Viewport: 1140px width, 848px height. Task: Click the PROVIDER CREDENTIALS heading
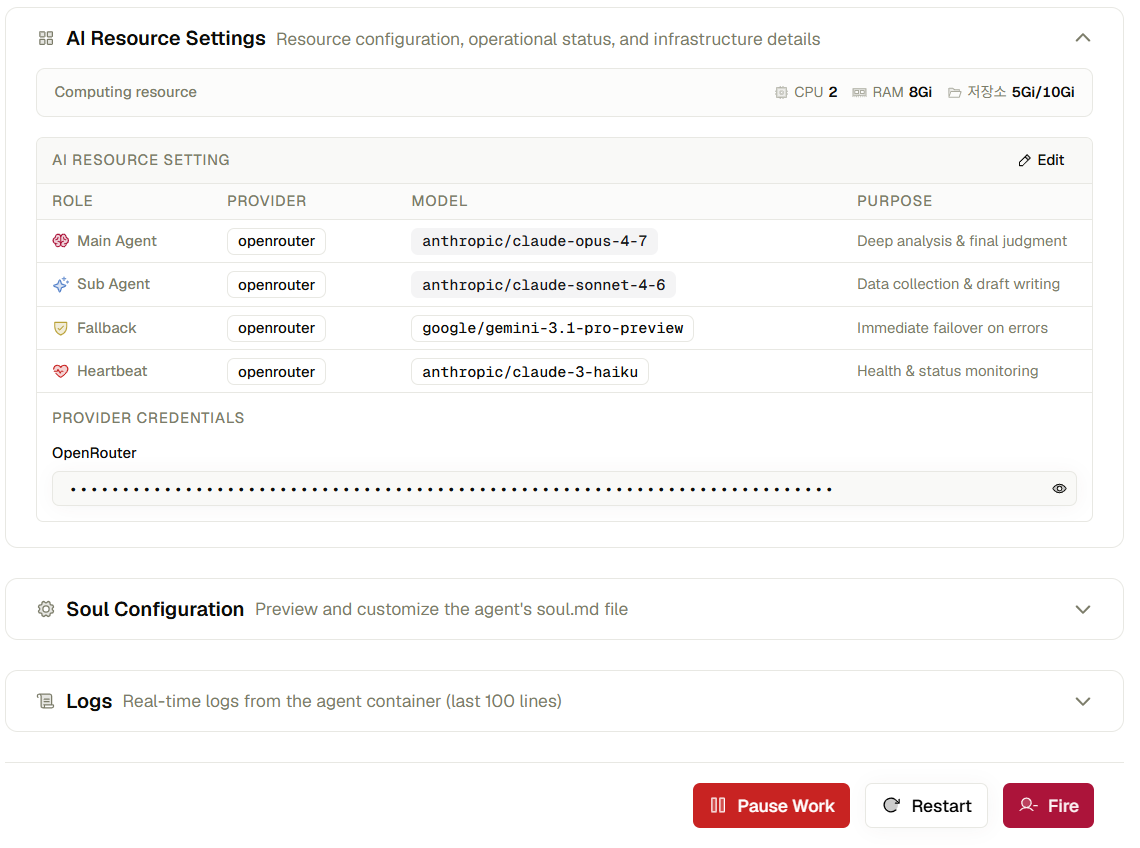(x=148, y=418)
